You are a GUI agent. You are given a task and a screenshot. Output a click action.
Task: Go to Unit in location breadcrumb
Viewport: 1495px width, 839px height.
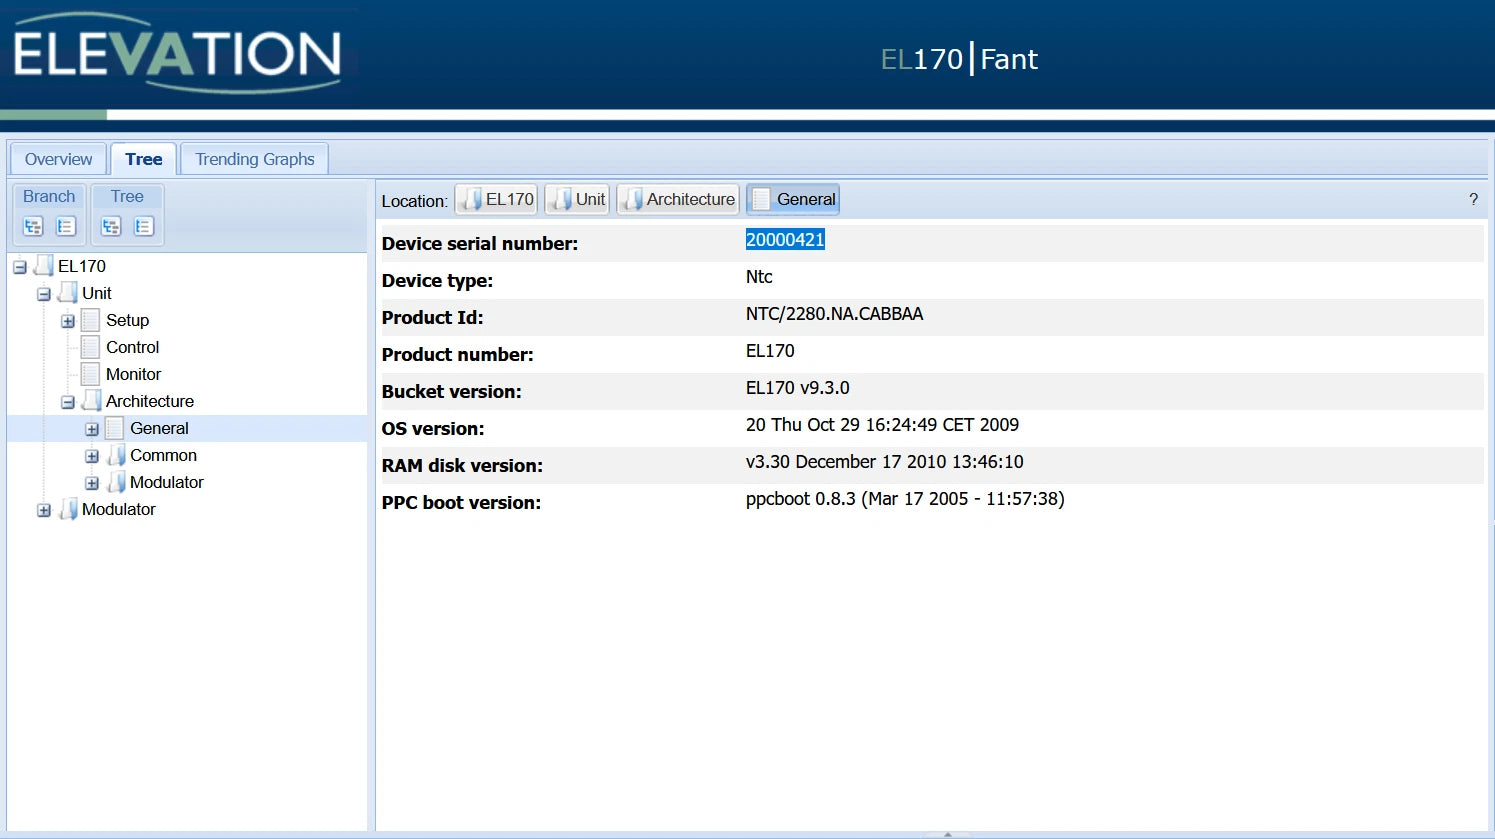[x=577, y=199]
